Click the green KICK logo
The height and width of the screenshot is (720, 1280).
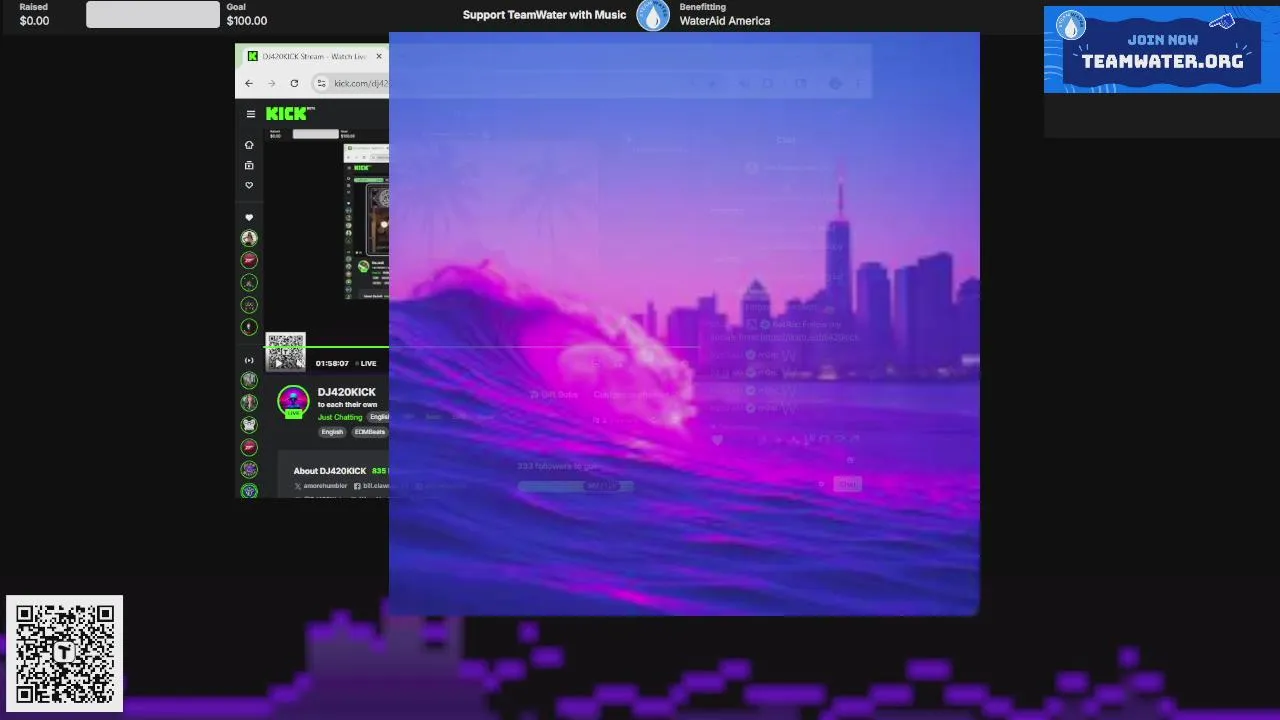286,114
